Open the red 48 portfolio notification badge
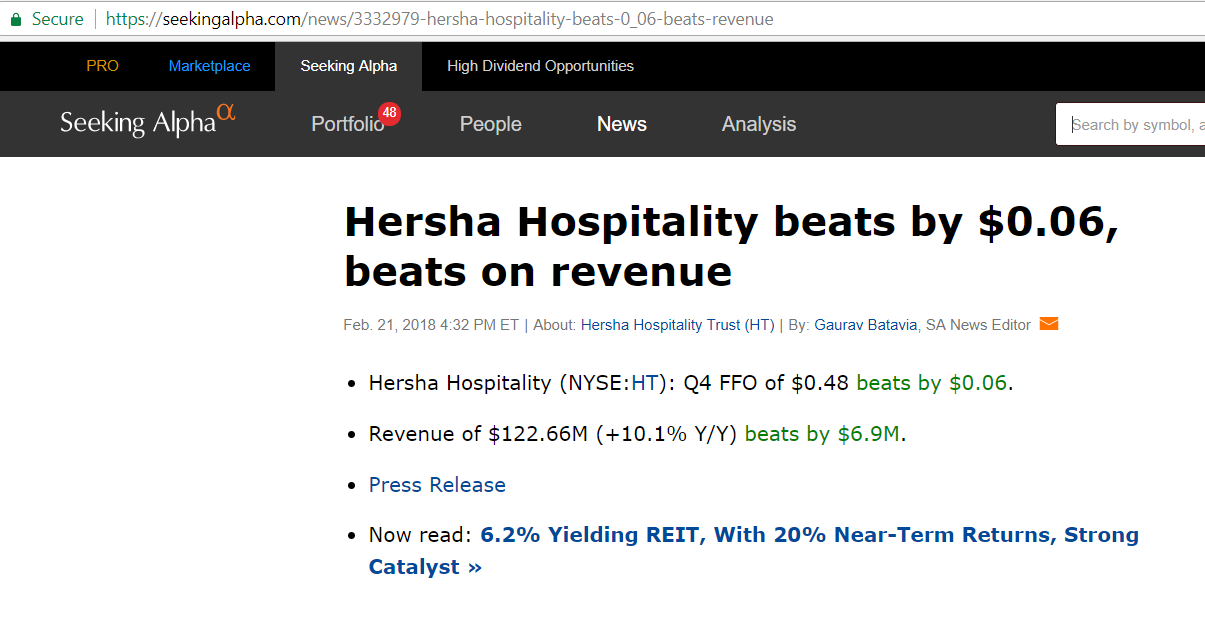Screen dimensions: 1205x617 390,114
